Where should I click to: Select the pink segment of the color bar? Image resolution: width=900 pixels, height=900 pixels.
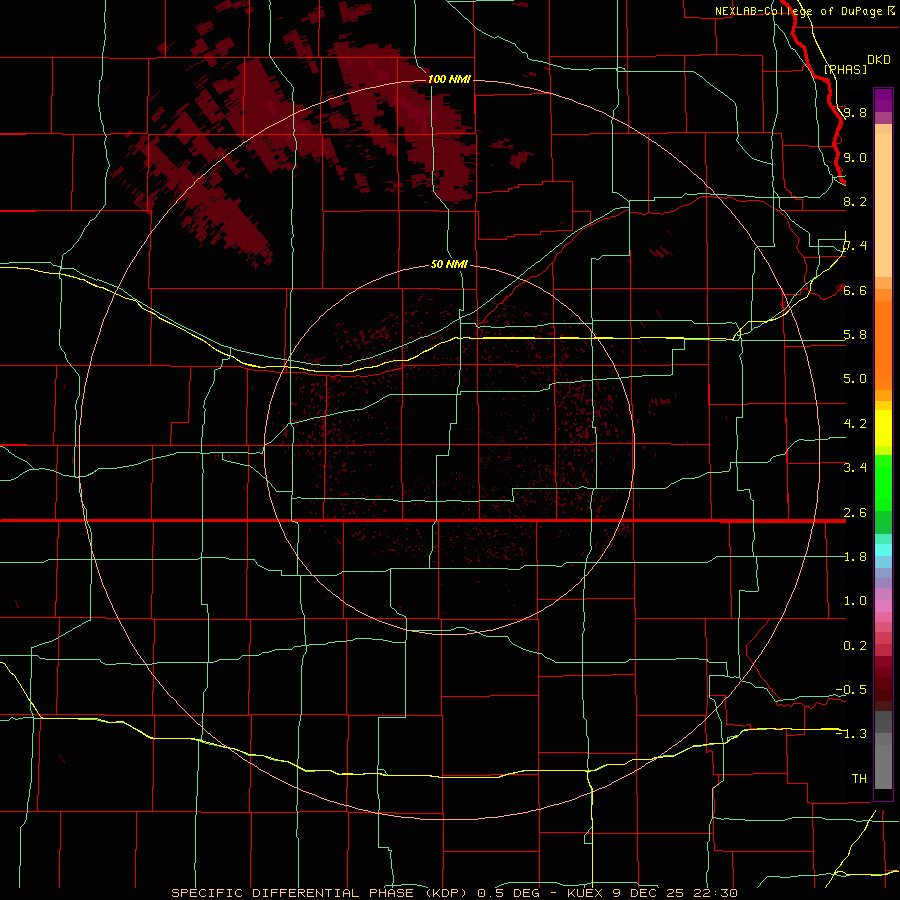pyautogui.click(x=883, y=606)
